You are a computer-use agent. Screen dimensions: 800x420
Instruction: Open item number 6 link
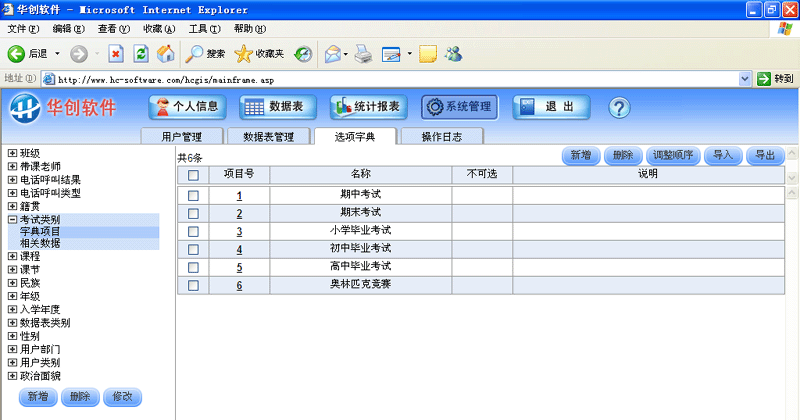[x=239, y=285]
